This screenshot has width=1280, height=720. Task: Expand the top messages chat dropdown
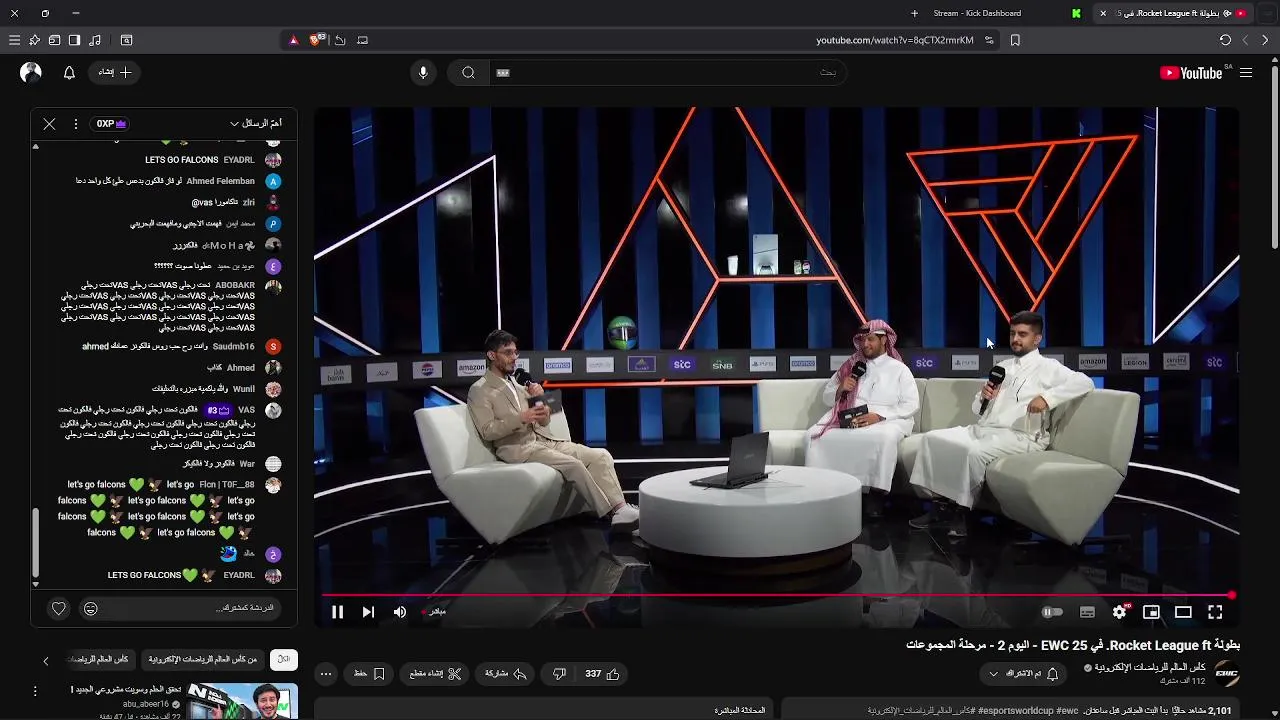coord(256,124)
